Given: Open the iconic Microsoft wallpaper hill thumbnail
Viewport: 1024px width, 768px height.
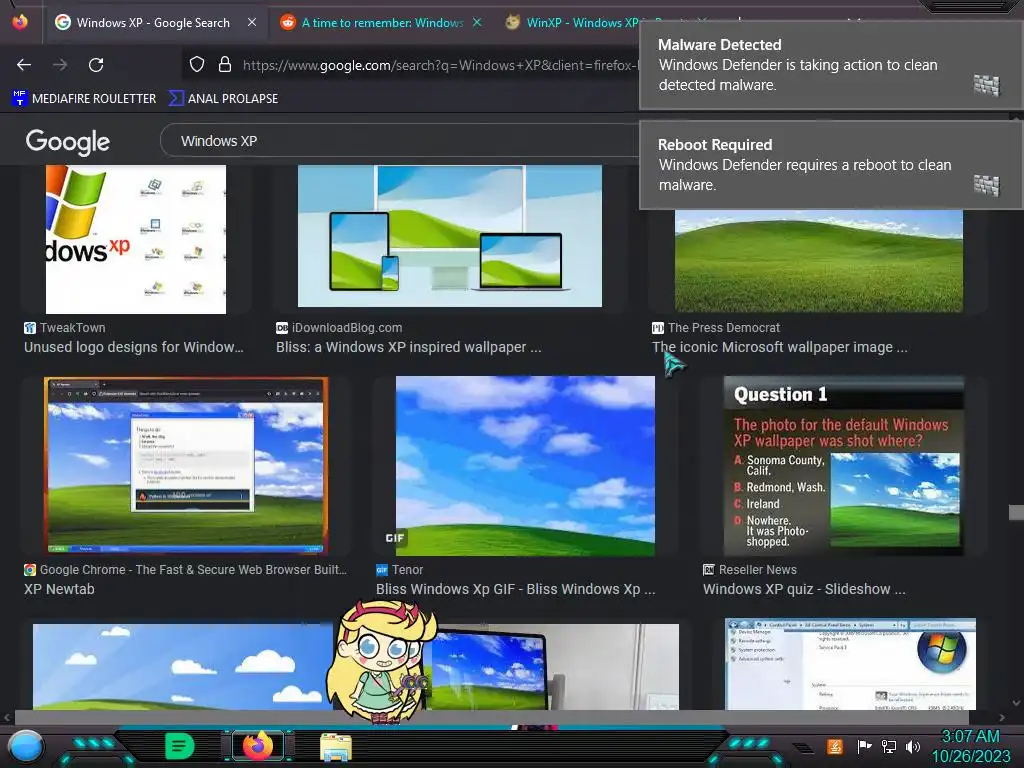Looking at the screenshot, I should 819,260.
